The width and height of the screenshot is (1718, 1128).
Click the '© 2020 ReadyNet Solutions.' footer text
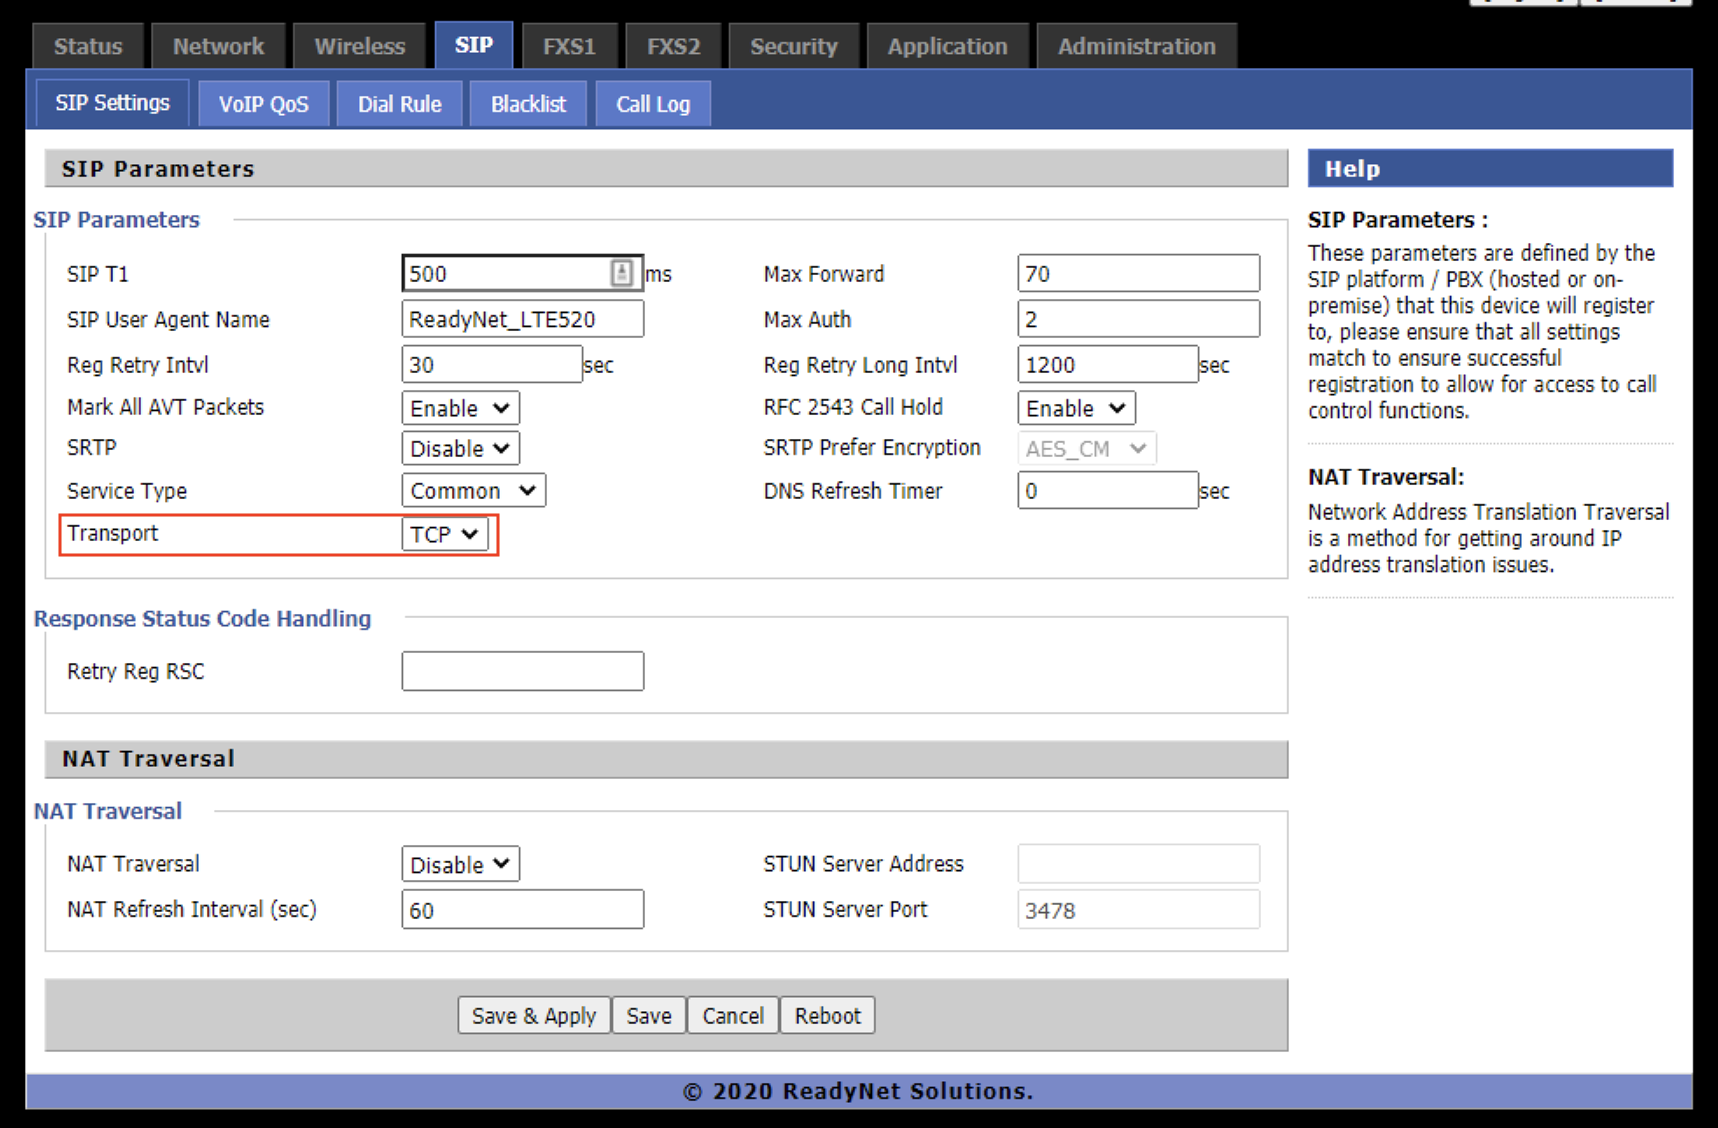tap(858, 1091)
